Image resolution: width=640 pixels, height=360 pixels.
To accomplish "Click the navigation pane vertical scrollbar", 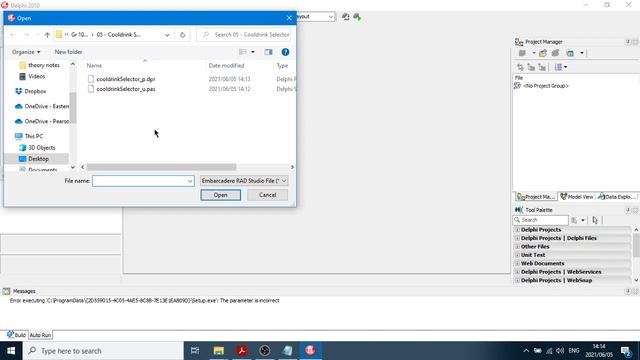I will [73, 108].
